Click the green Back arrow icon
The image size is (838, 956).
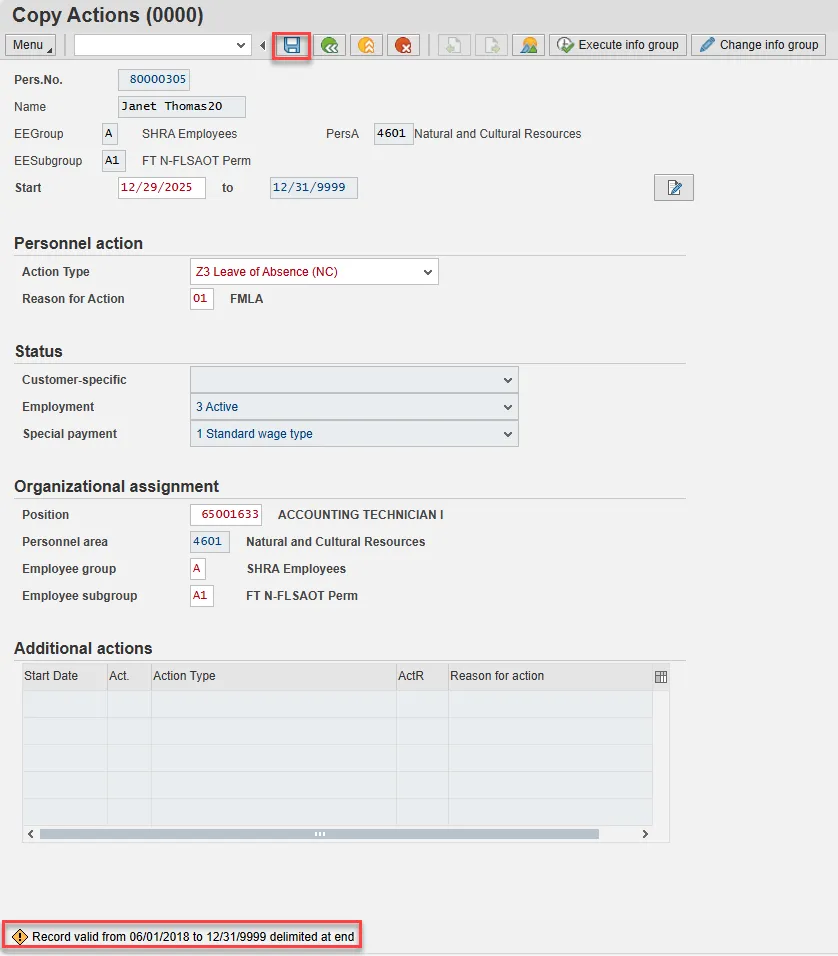pyautogui.click(x=329, y=45)
